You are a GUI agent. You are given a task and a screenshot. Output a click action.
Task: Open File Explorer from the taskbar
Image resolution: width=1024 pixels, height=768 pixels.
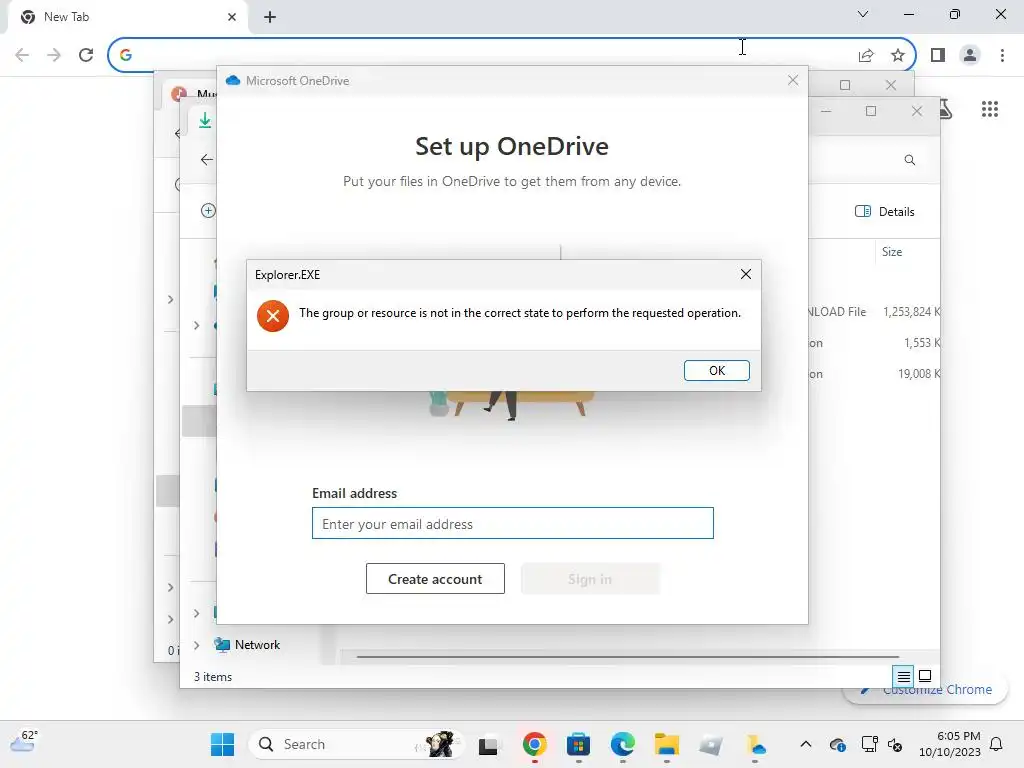(667, 744)
